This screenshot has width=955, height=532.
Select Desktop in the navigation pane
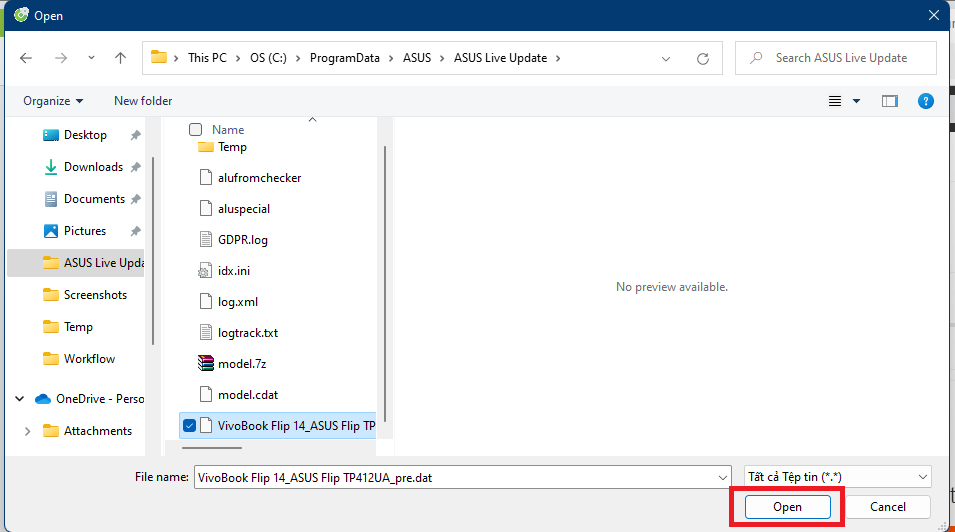pos(85,135)
